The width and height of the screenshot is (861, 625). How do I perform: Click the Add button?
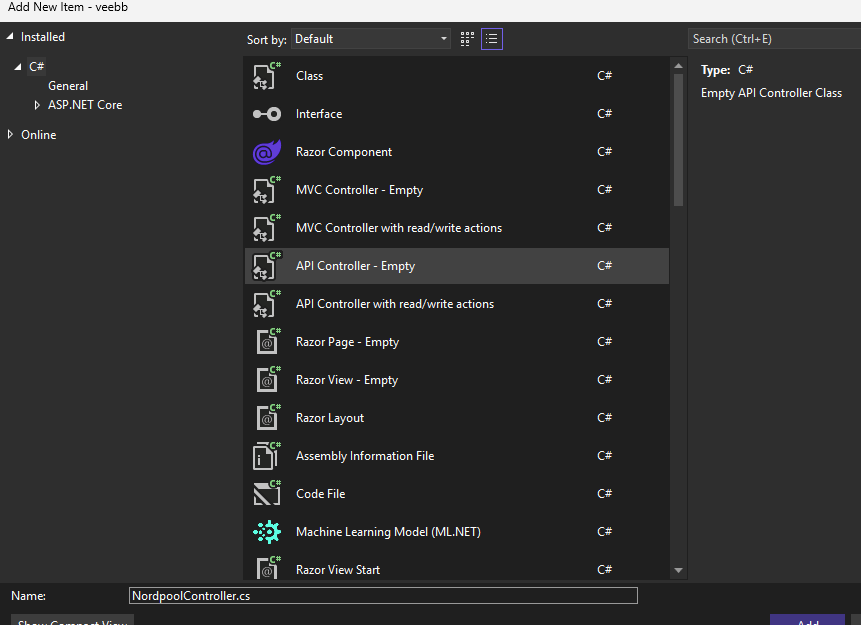tap(808, 620)
